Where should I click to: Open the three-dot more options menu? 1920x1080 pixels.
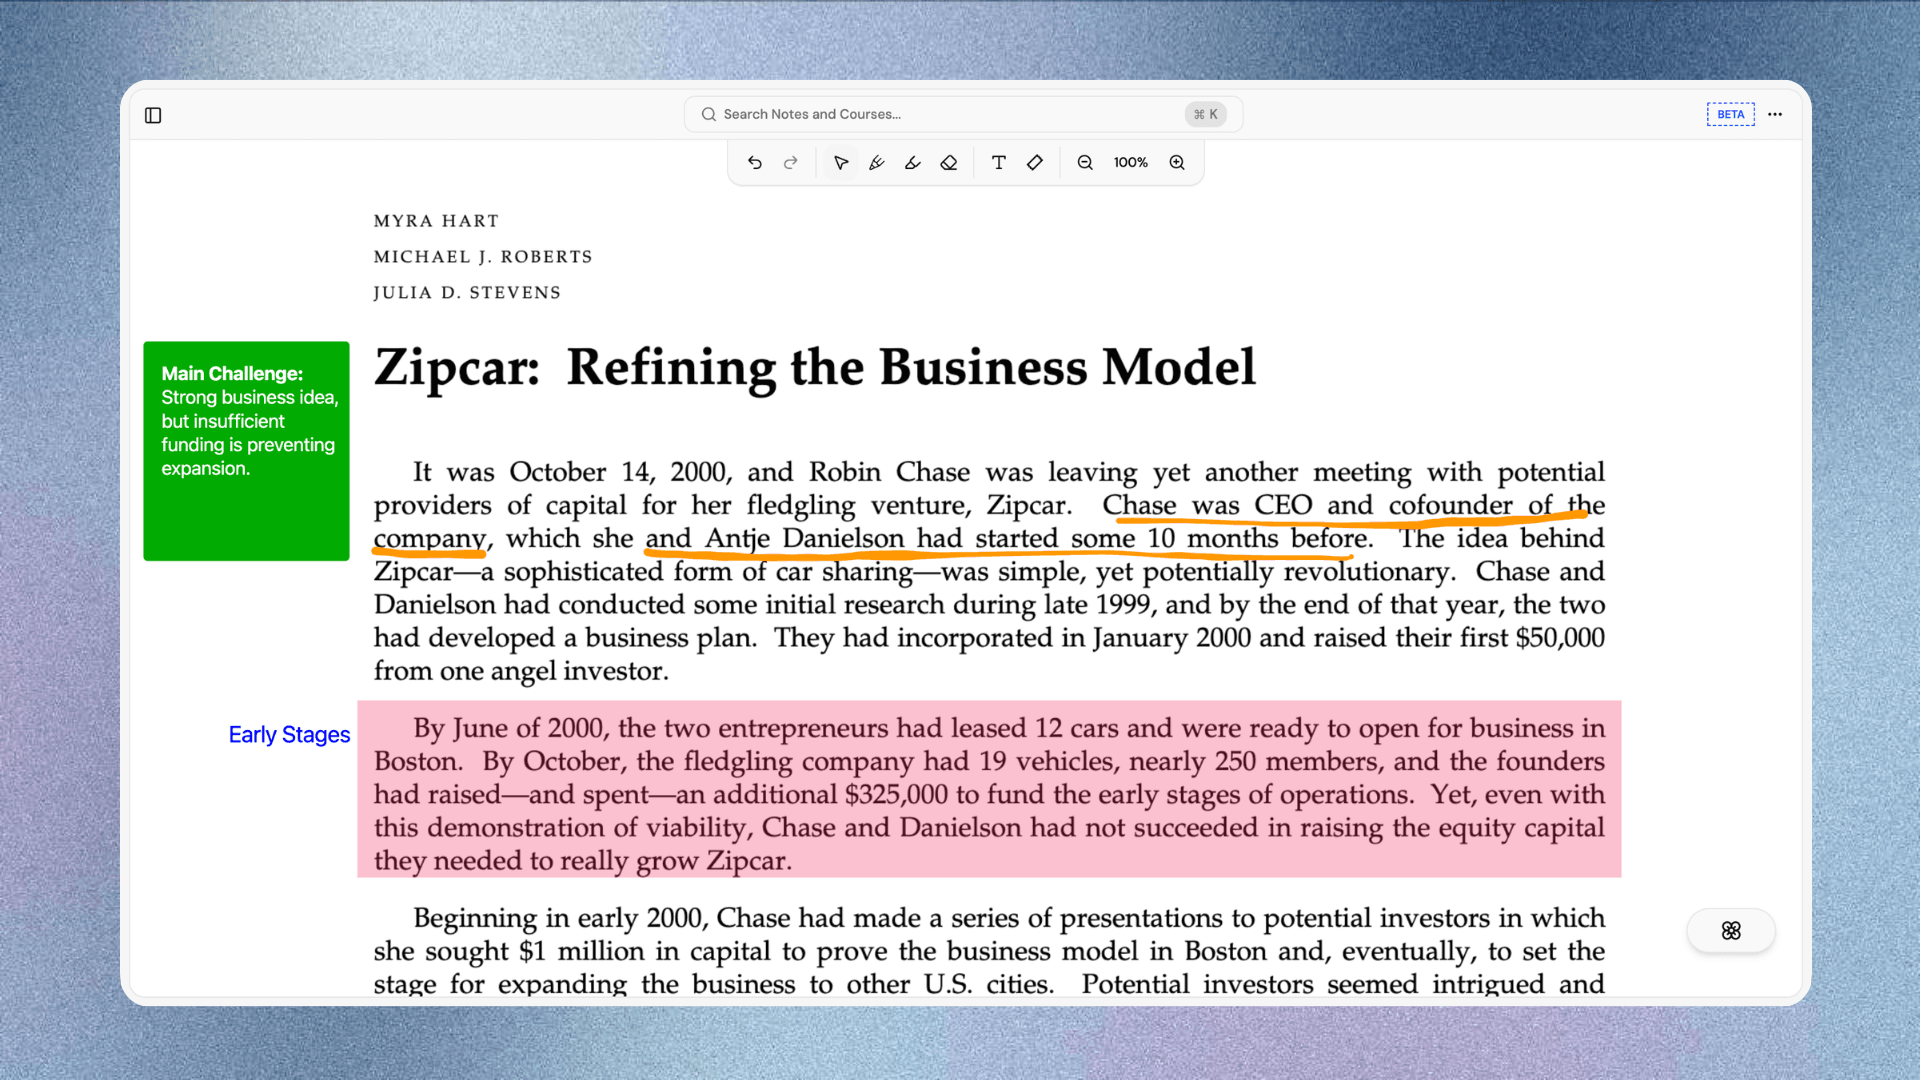1775,114
